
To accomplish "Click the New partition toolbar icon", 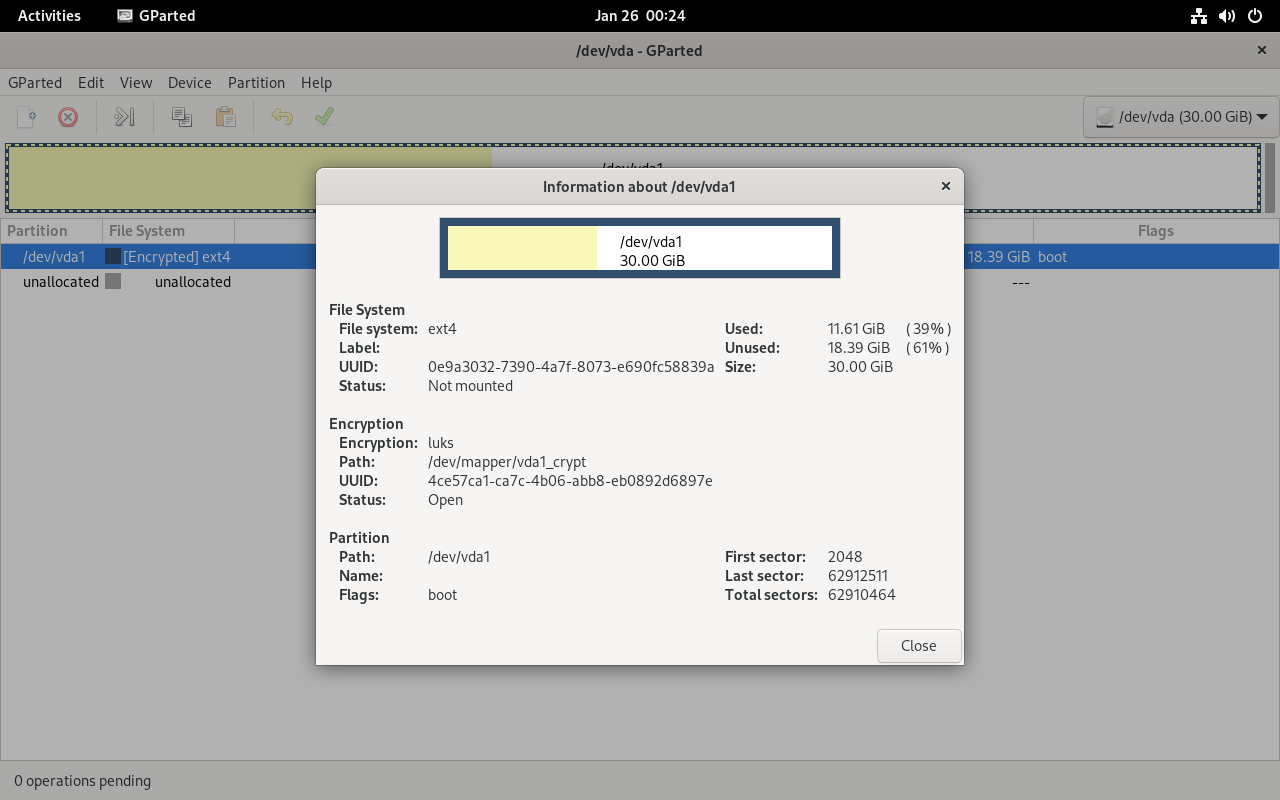I will click(x=27, y=117).
